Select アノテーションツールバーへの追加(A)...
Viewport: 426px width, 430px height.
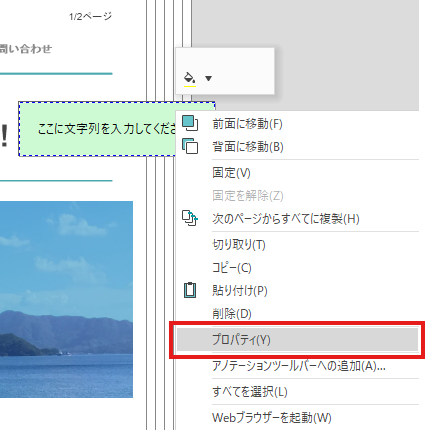pyautogui.click(x=297, y=366)
